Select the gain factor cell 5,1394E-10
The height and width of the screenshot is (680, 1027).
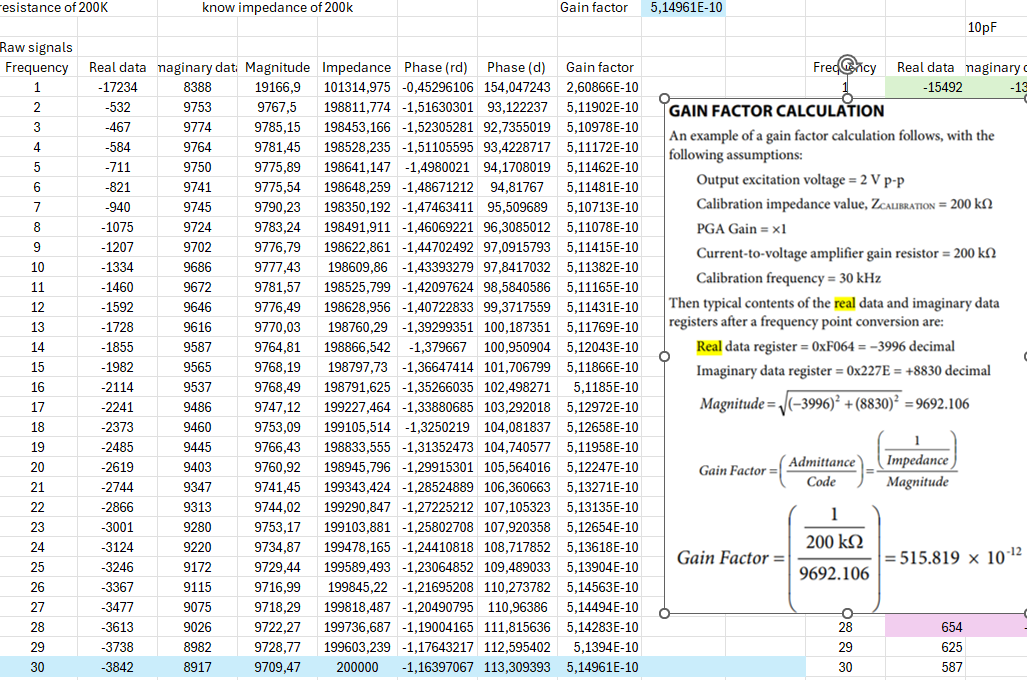tap(599, 647)
